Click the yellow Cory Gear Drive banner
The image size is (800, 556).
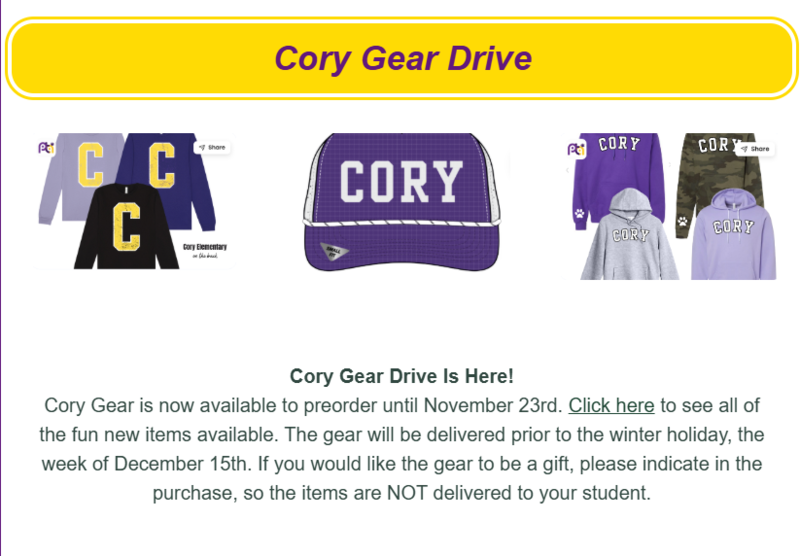(402, 58)
